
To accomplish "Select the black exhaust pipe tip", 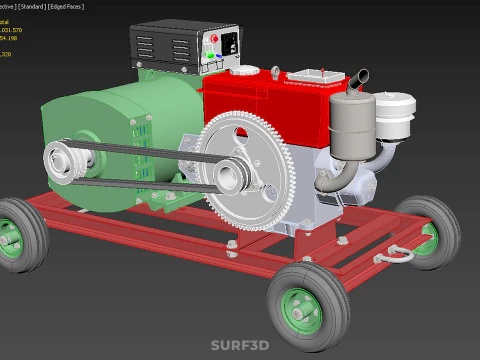I will pos(359,80).
